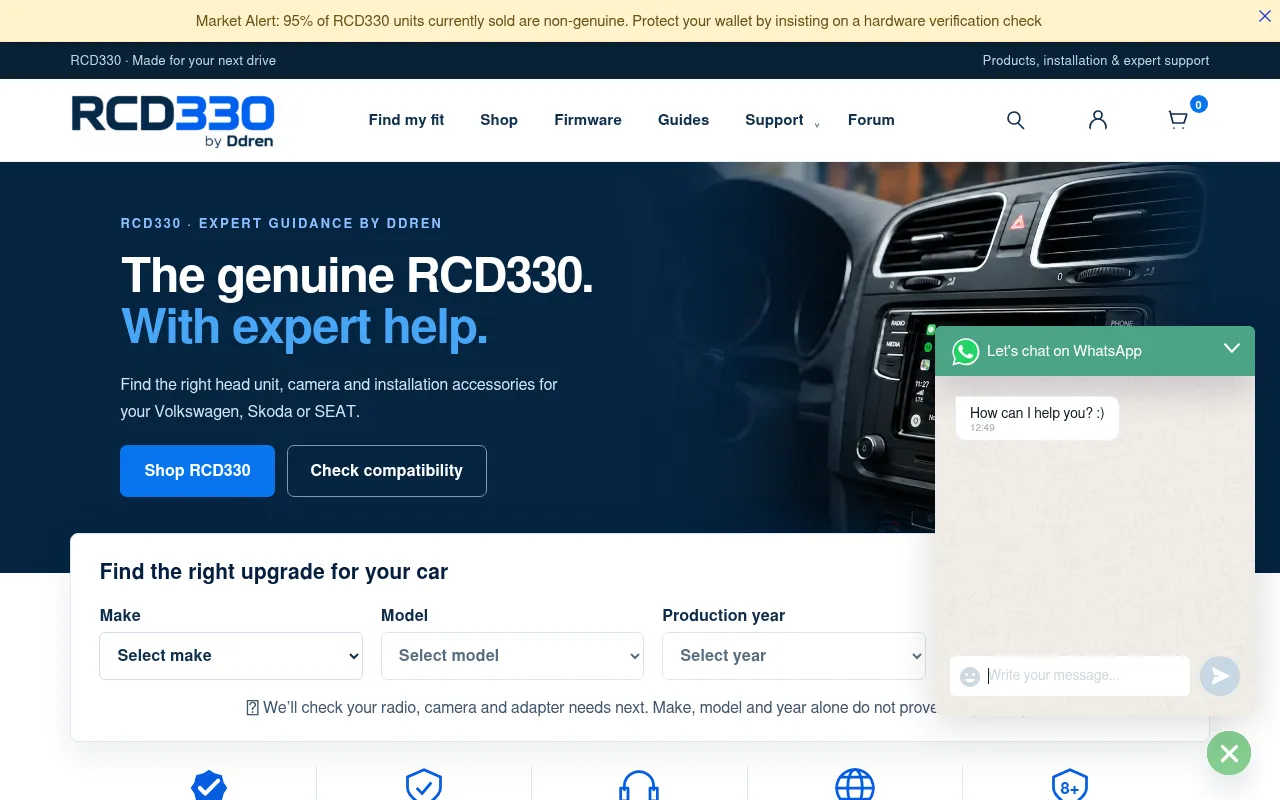This screenshot has height=800, width=1280.
Task: Click the Shop RCD330 button
Action: point(197,471)
